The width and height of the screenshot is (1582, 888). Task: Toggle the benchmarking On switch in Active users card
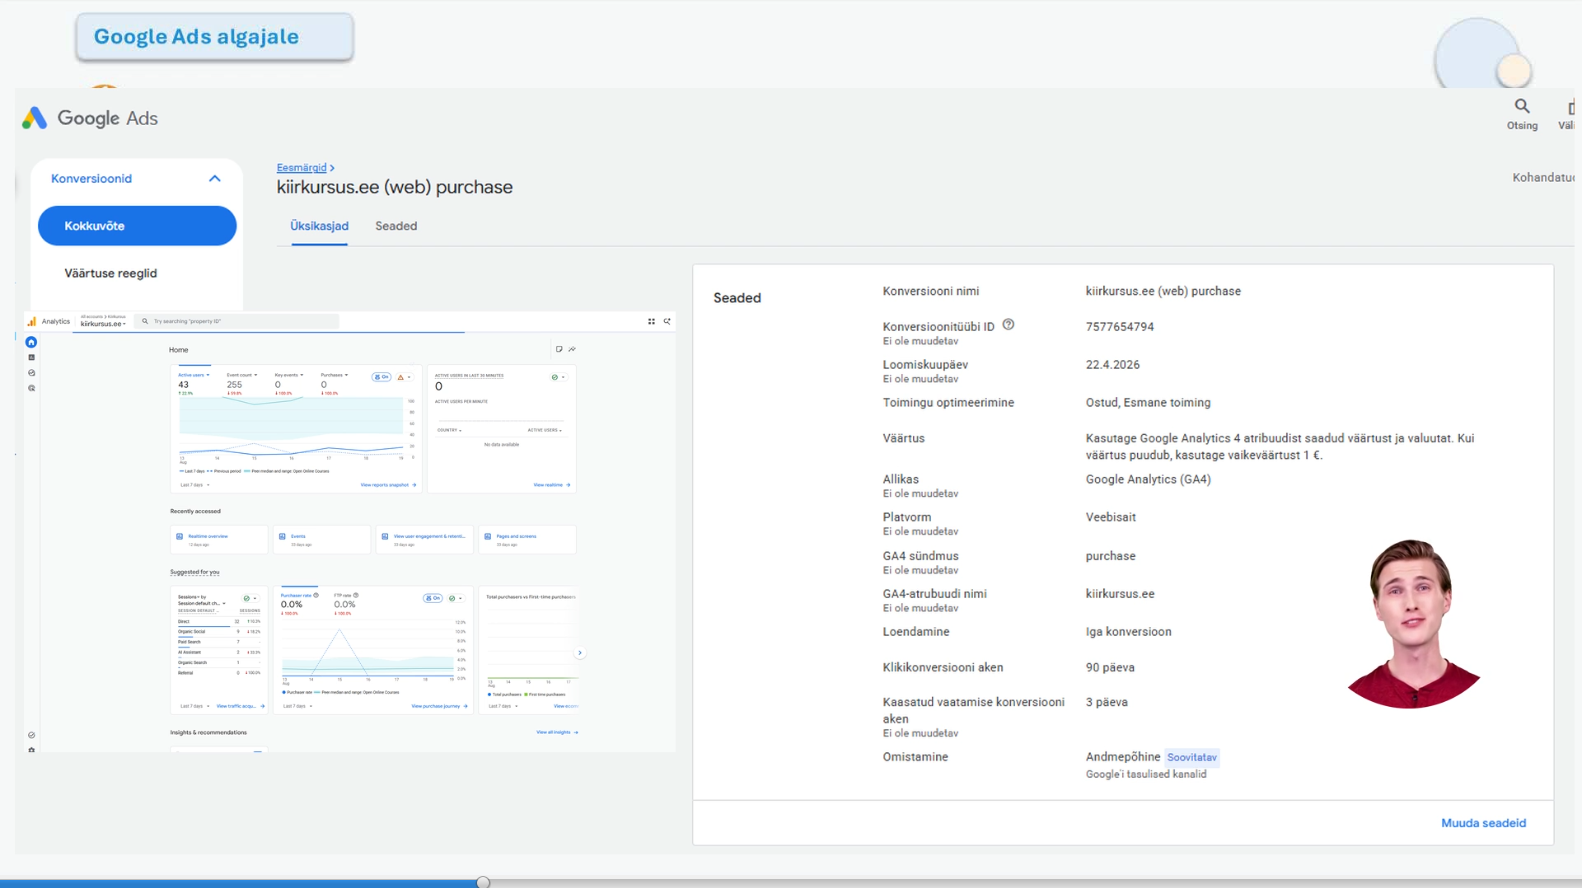click(382, 377)
